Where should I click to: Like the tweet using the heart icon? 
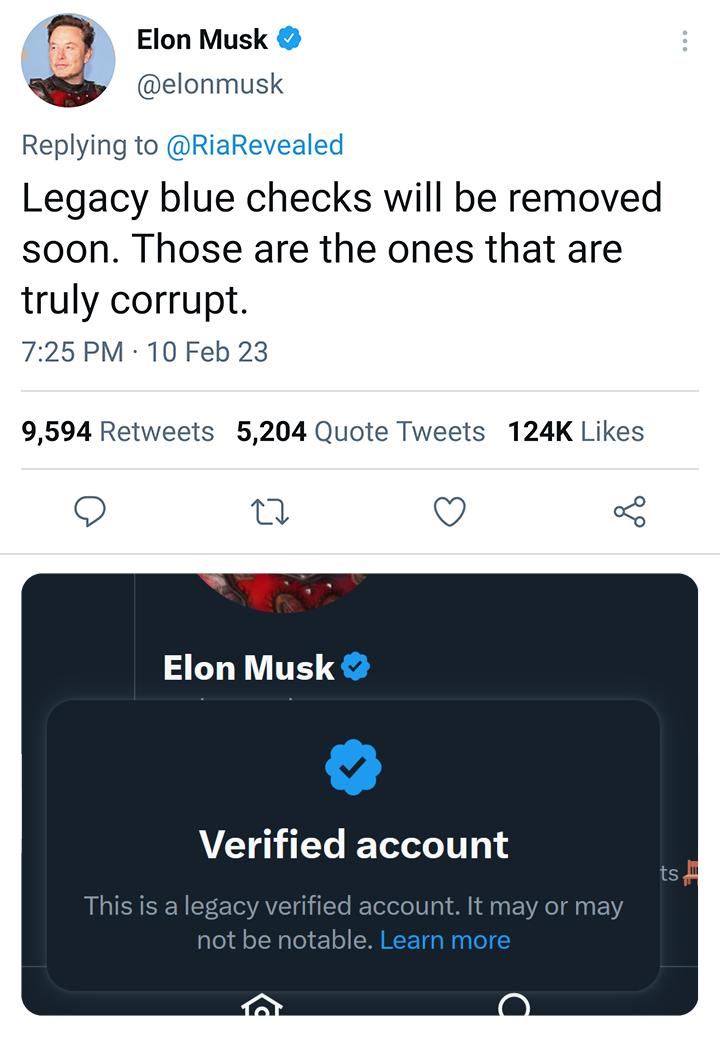tap(450, 511)
